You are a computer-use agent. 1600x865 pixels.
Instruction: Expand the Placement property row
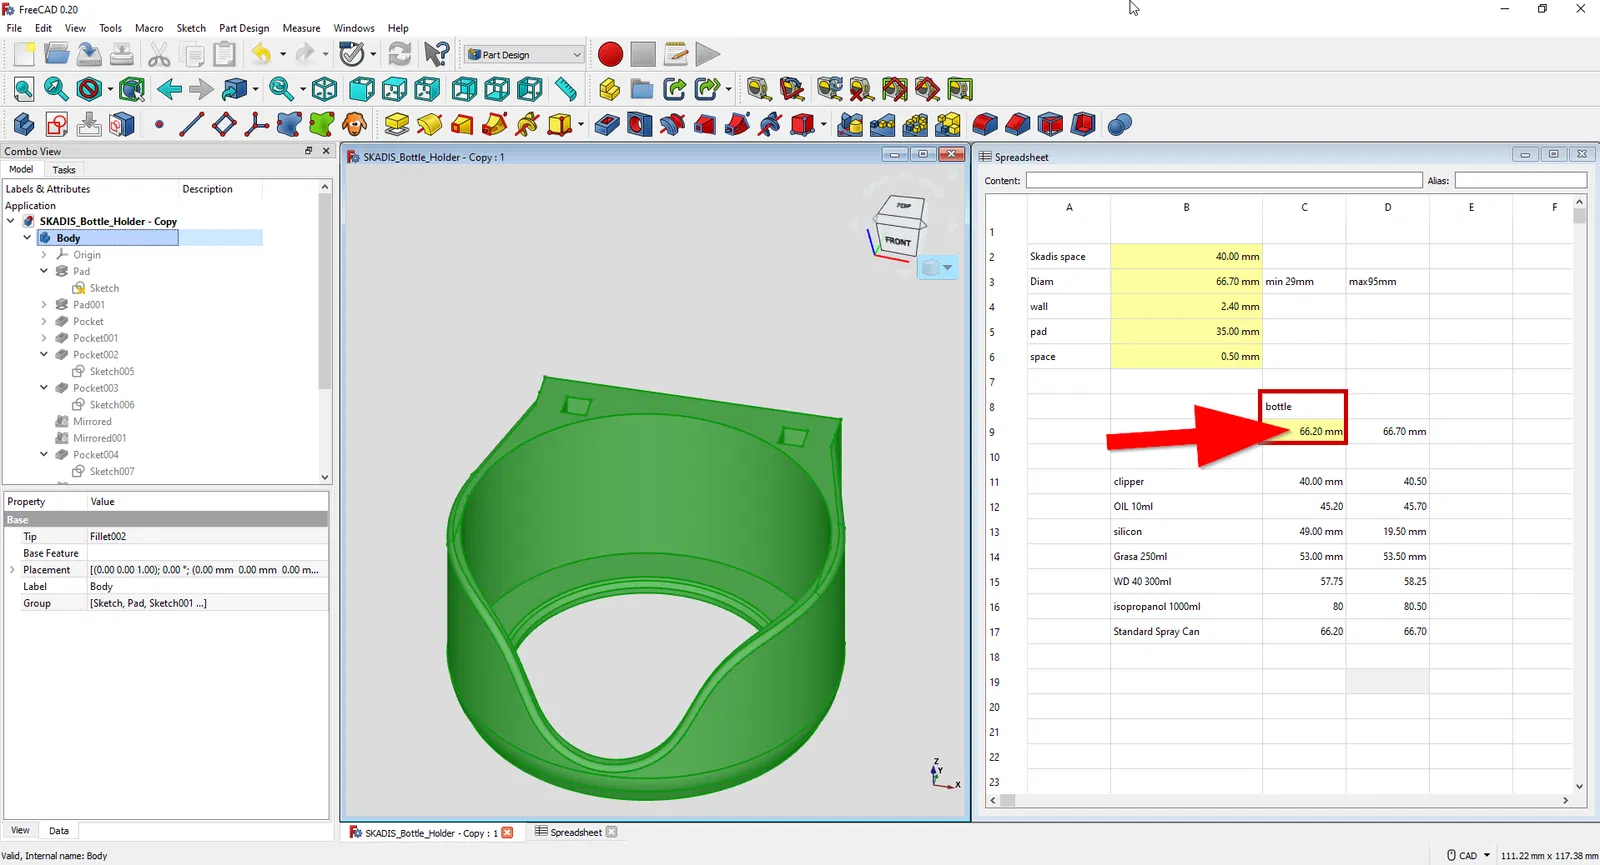tap(12, 570)
